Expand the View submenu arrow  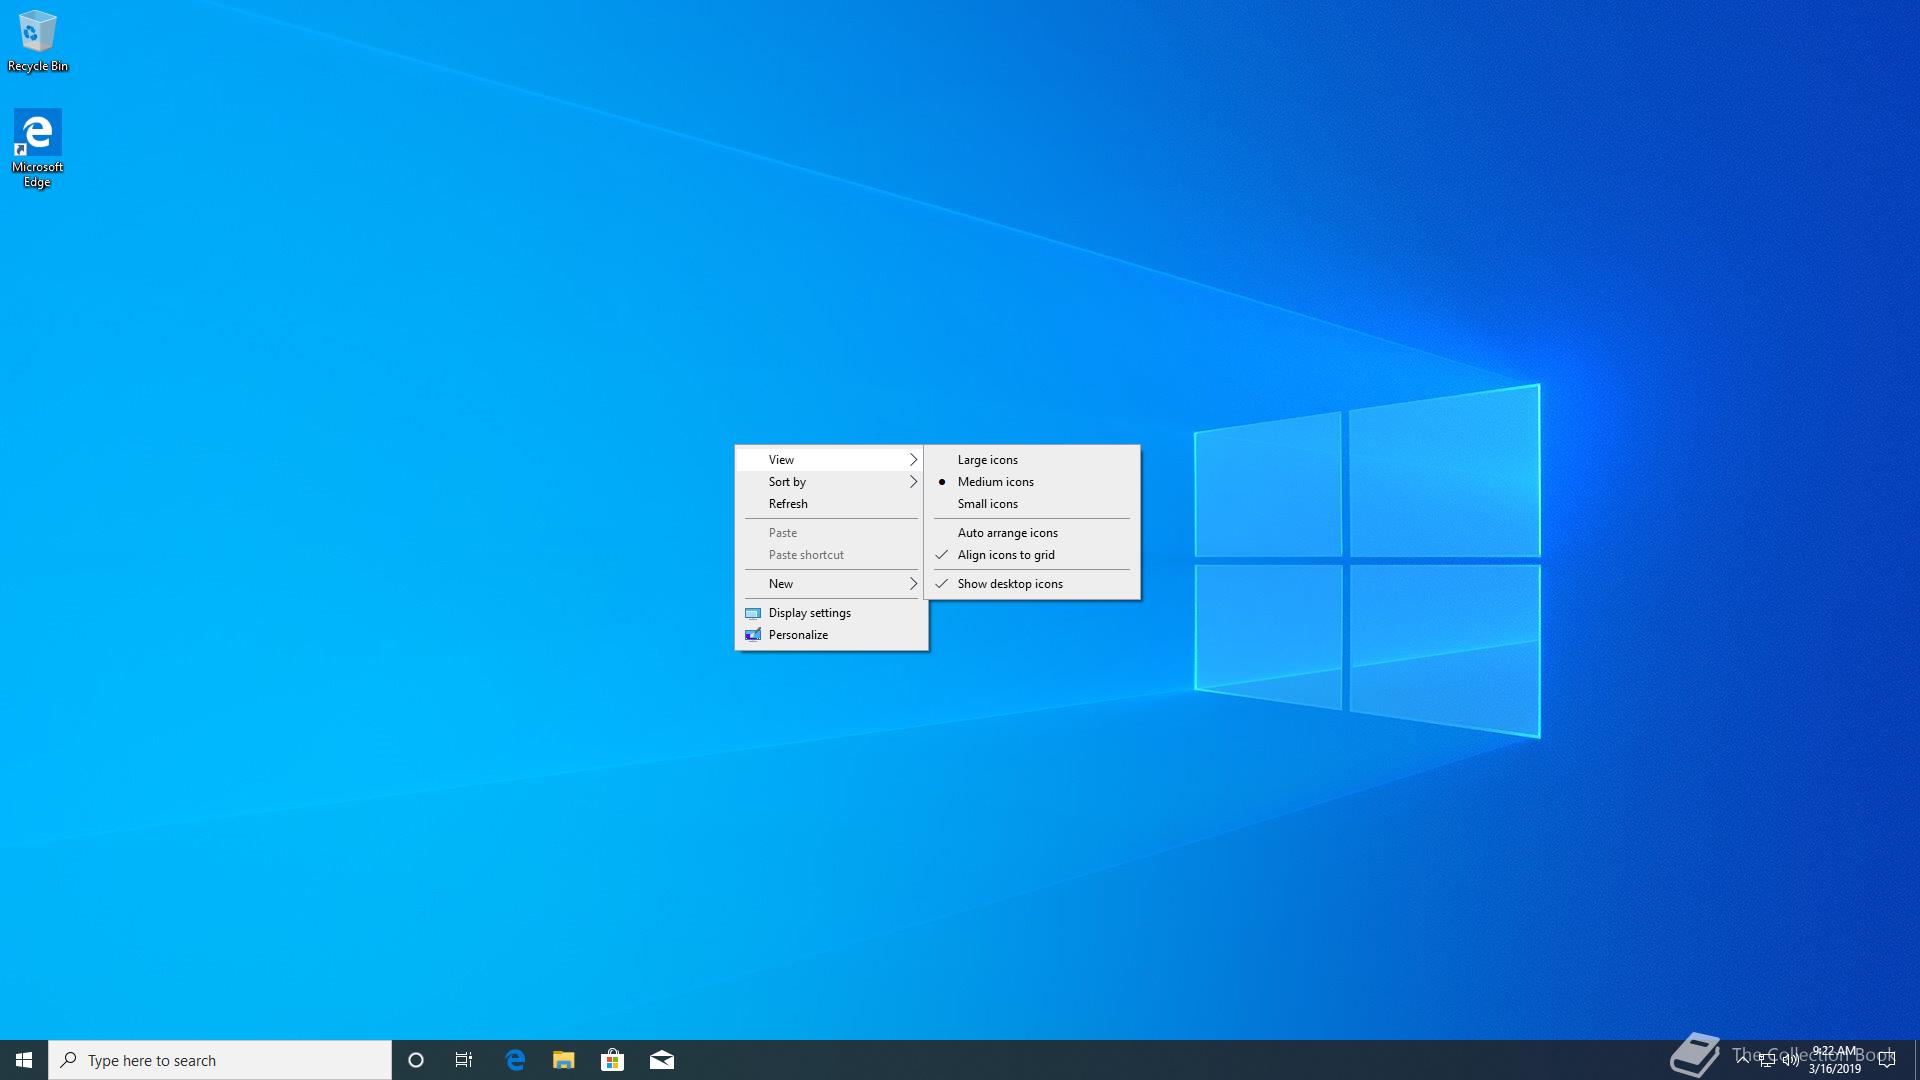click(912, 460)
